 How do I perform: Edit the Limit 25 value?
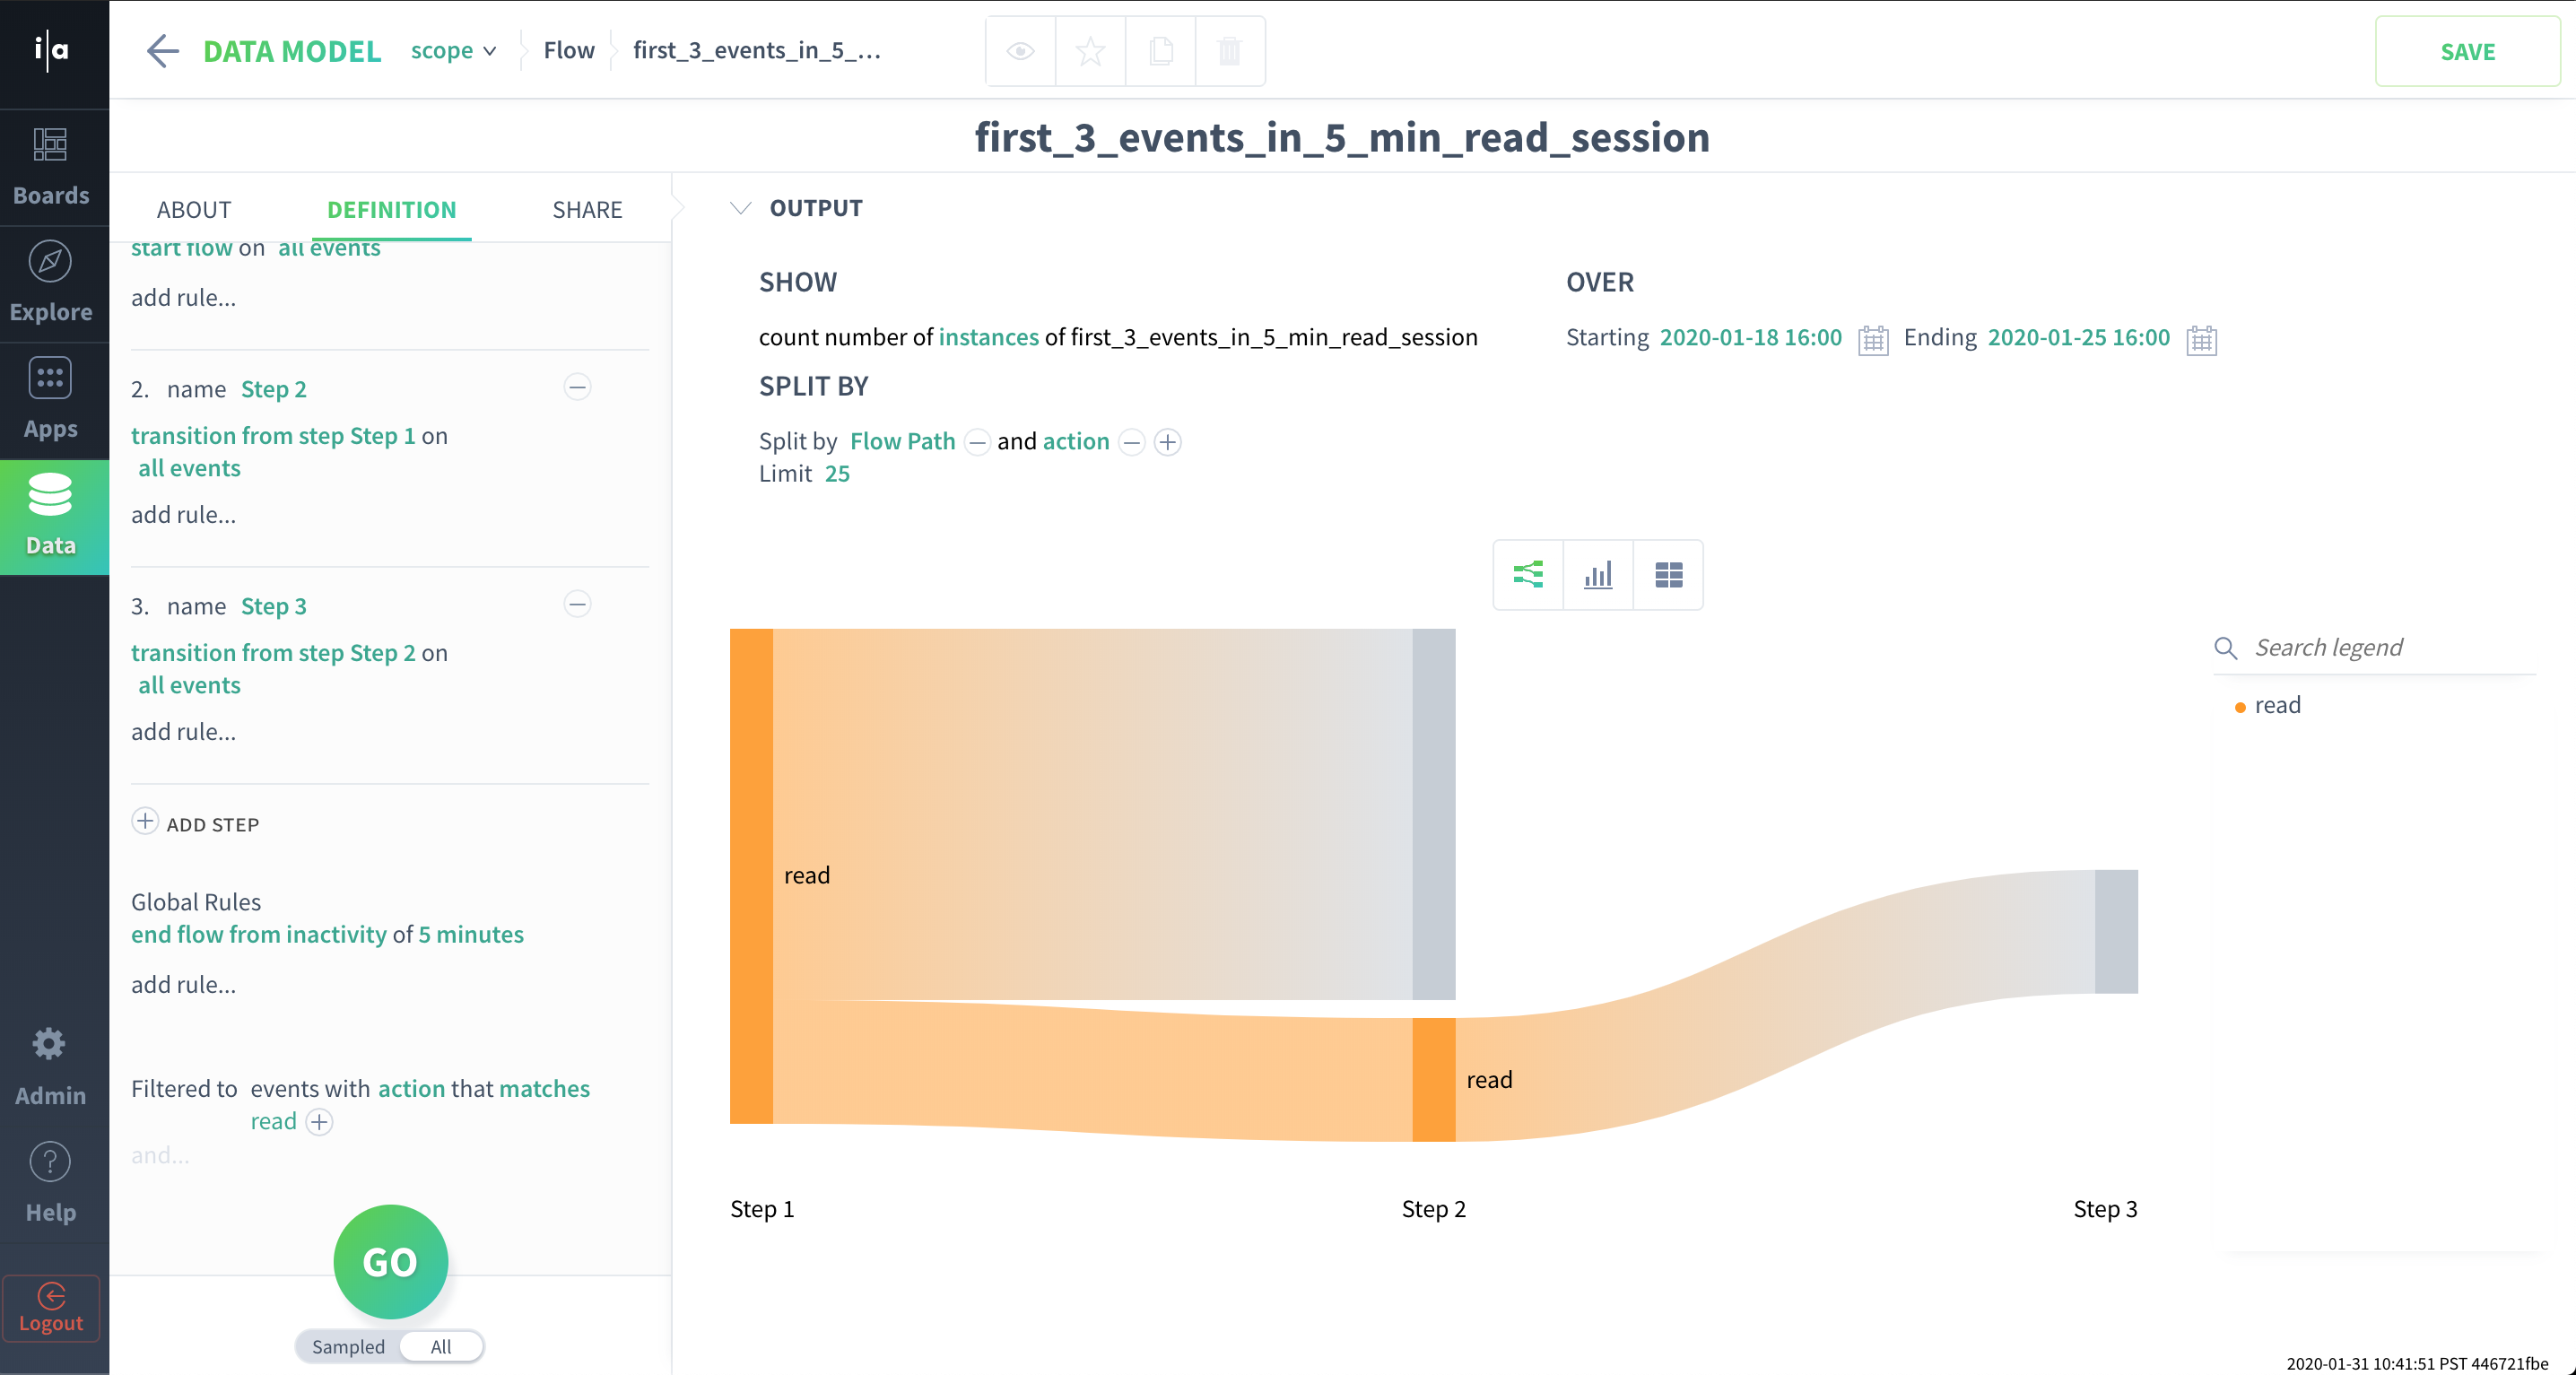tap(836, 473)
